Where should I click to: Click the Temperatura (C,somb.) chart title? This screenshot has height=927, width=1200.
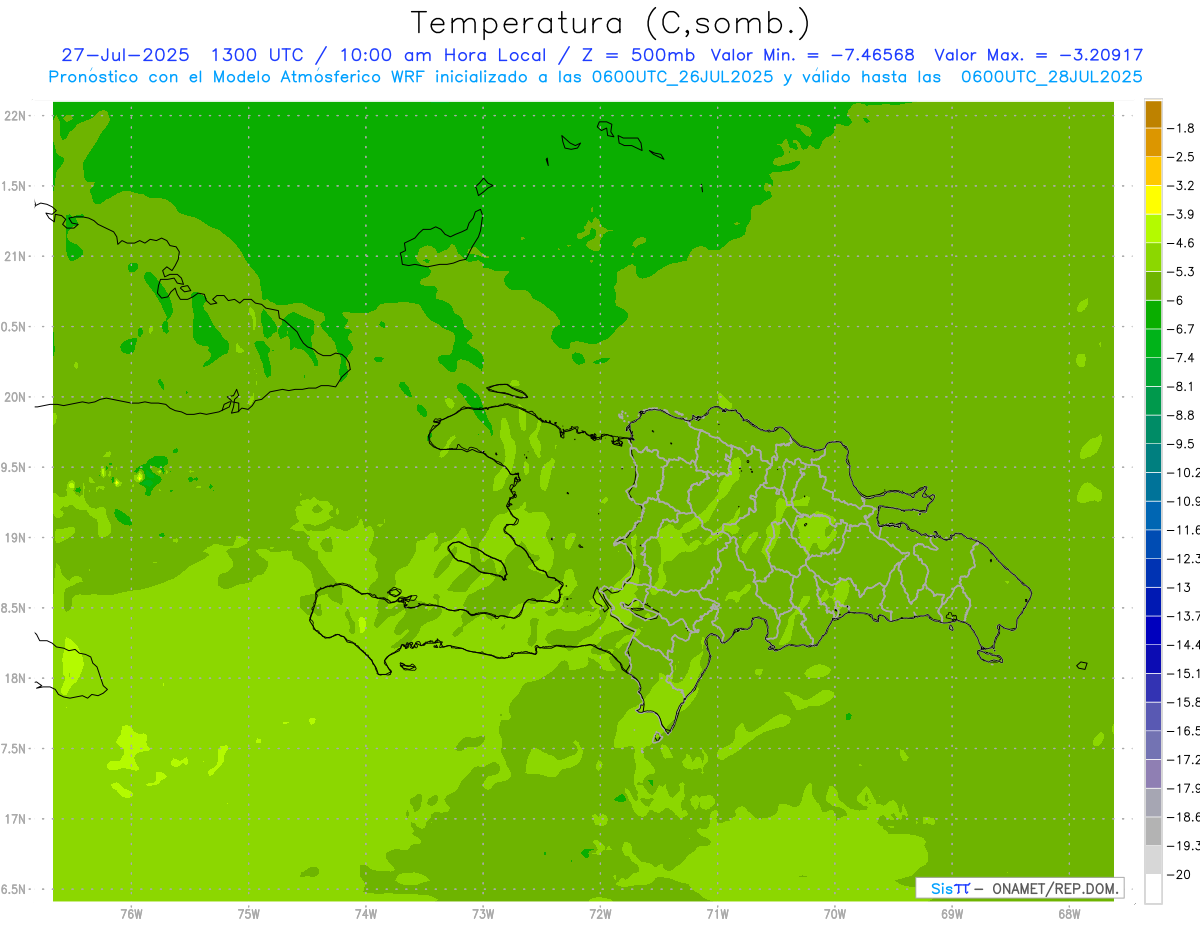click(x=610, y=22)
